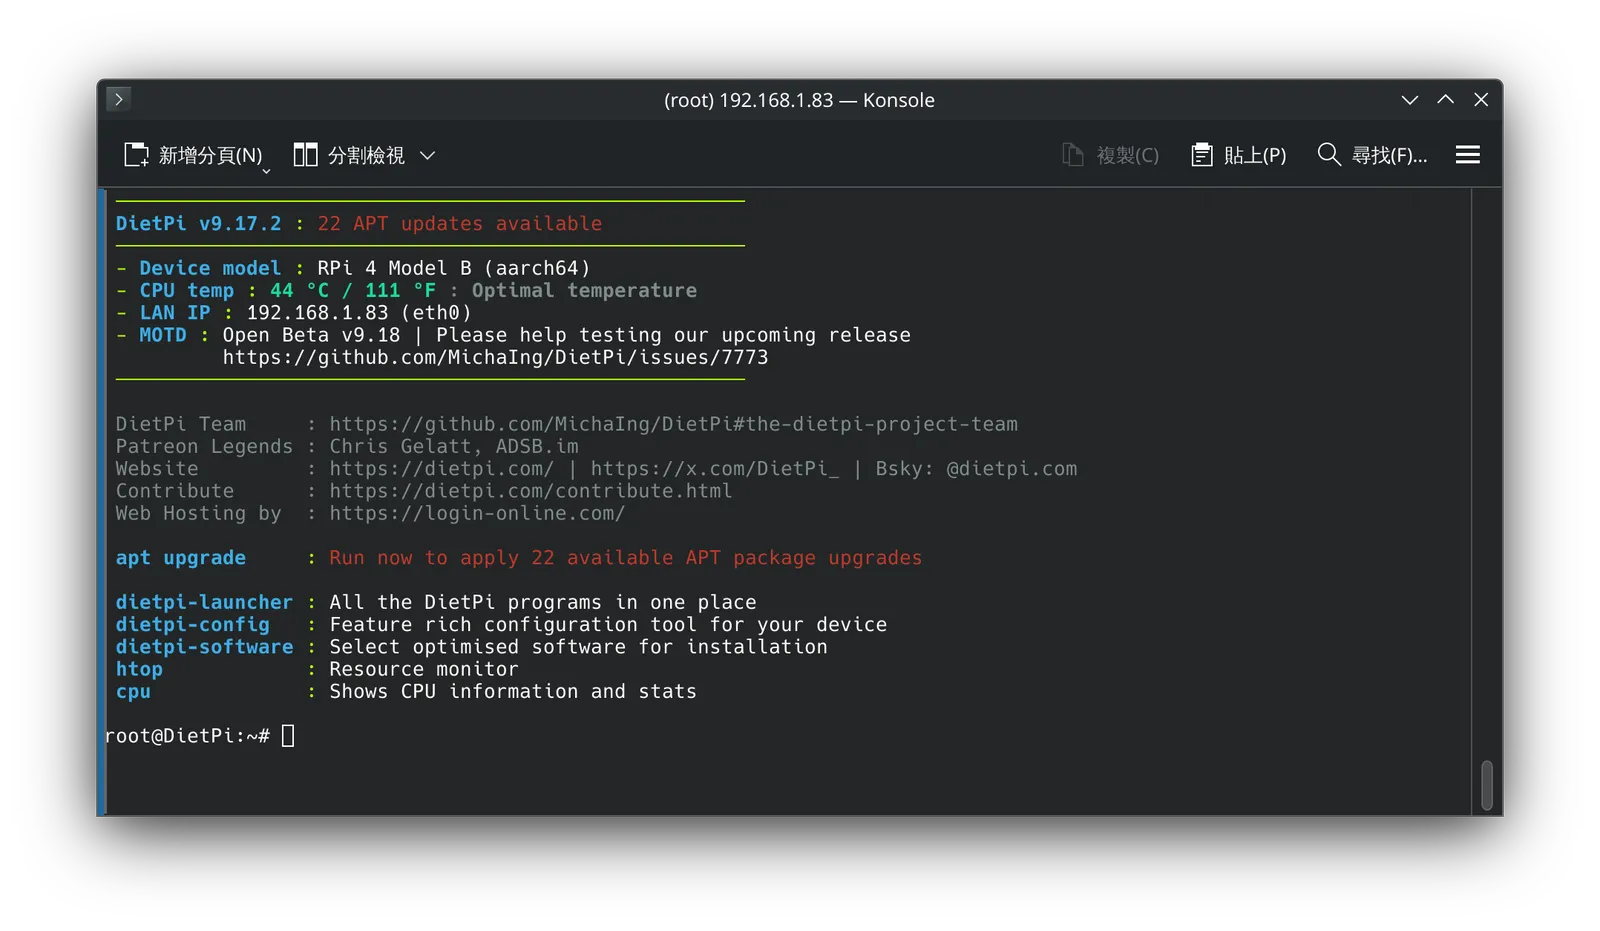The height and width of the screenshot is (931, 1600).
Task: Click the 複製(C) copy button
Action: 1110,155
